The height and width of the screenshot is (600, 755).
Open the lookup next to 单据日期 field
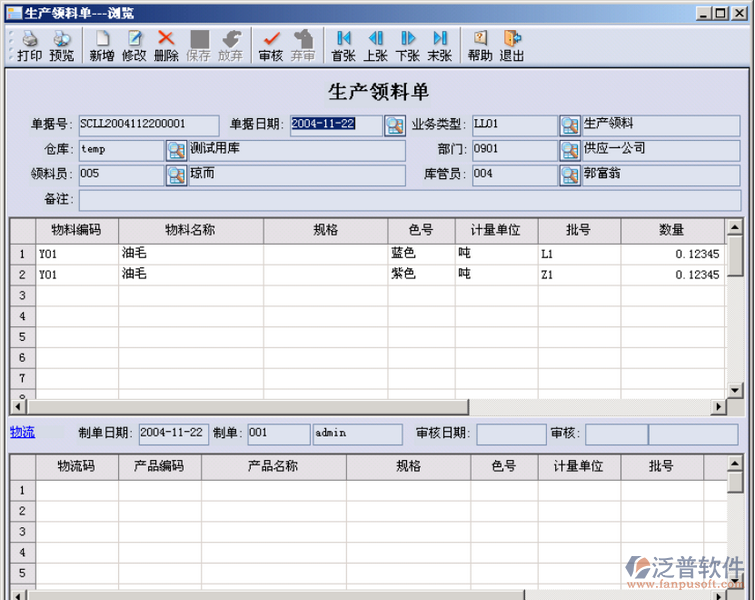coord(395,125)
